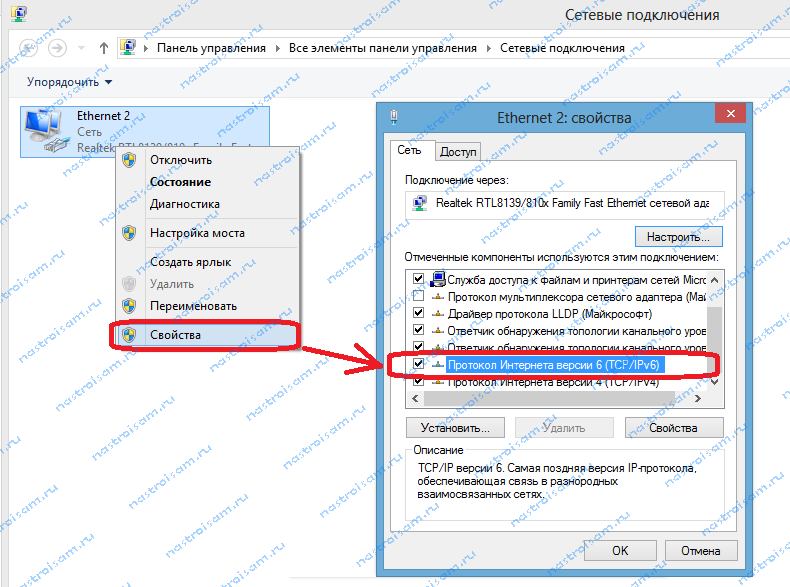This screenshot has width=790, height=587.
Task: Expand the chevron after Панель управления breadcrumb
Action: pos(278,48)
